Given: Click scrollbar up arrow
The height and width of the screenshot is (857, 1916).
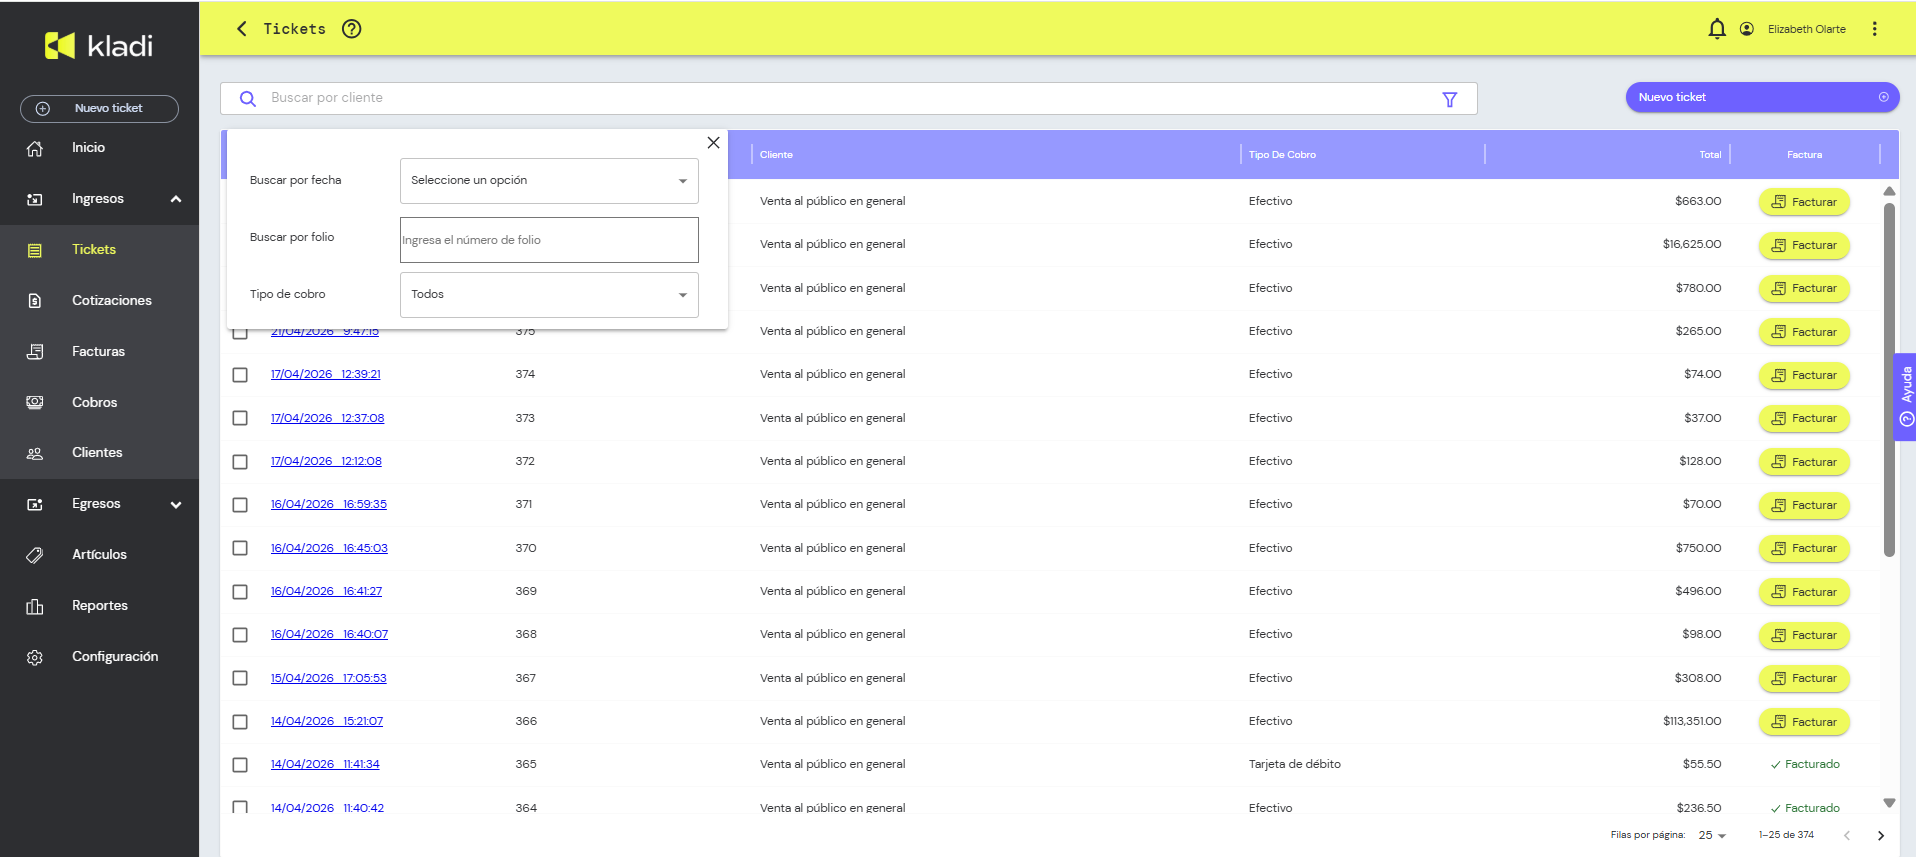Looking at the screenshot, I should [x=1889, y=191].
